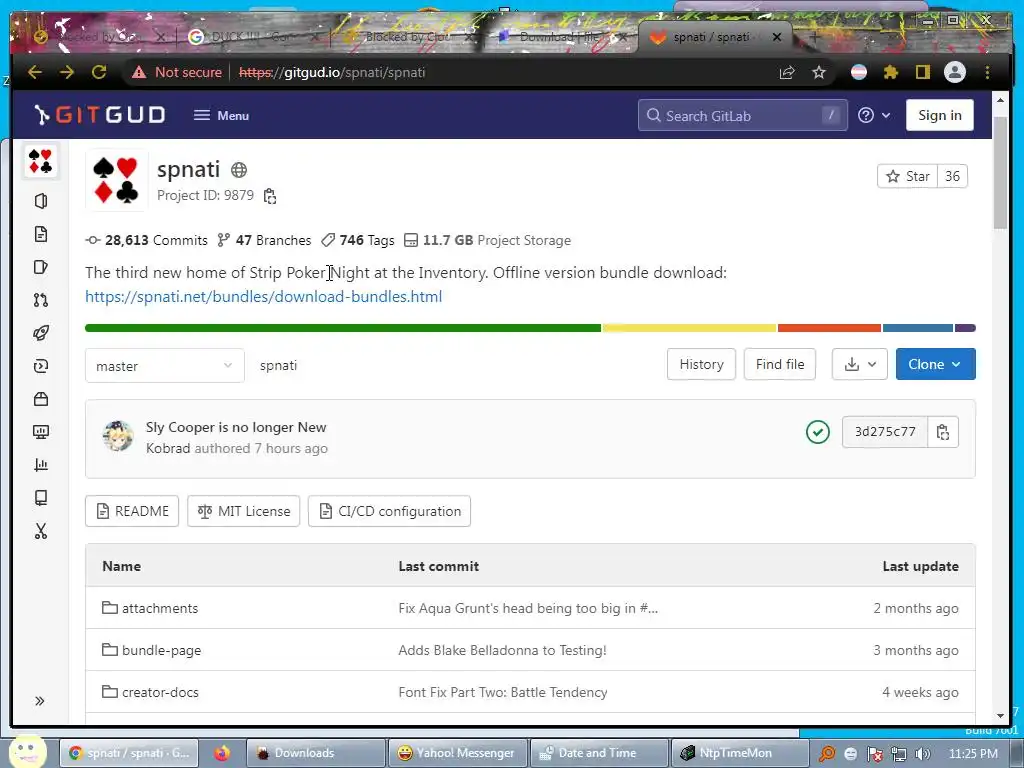The image size is (1024, 768).
Task: Click the Sign in button
Action: coord(939,115)
